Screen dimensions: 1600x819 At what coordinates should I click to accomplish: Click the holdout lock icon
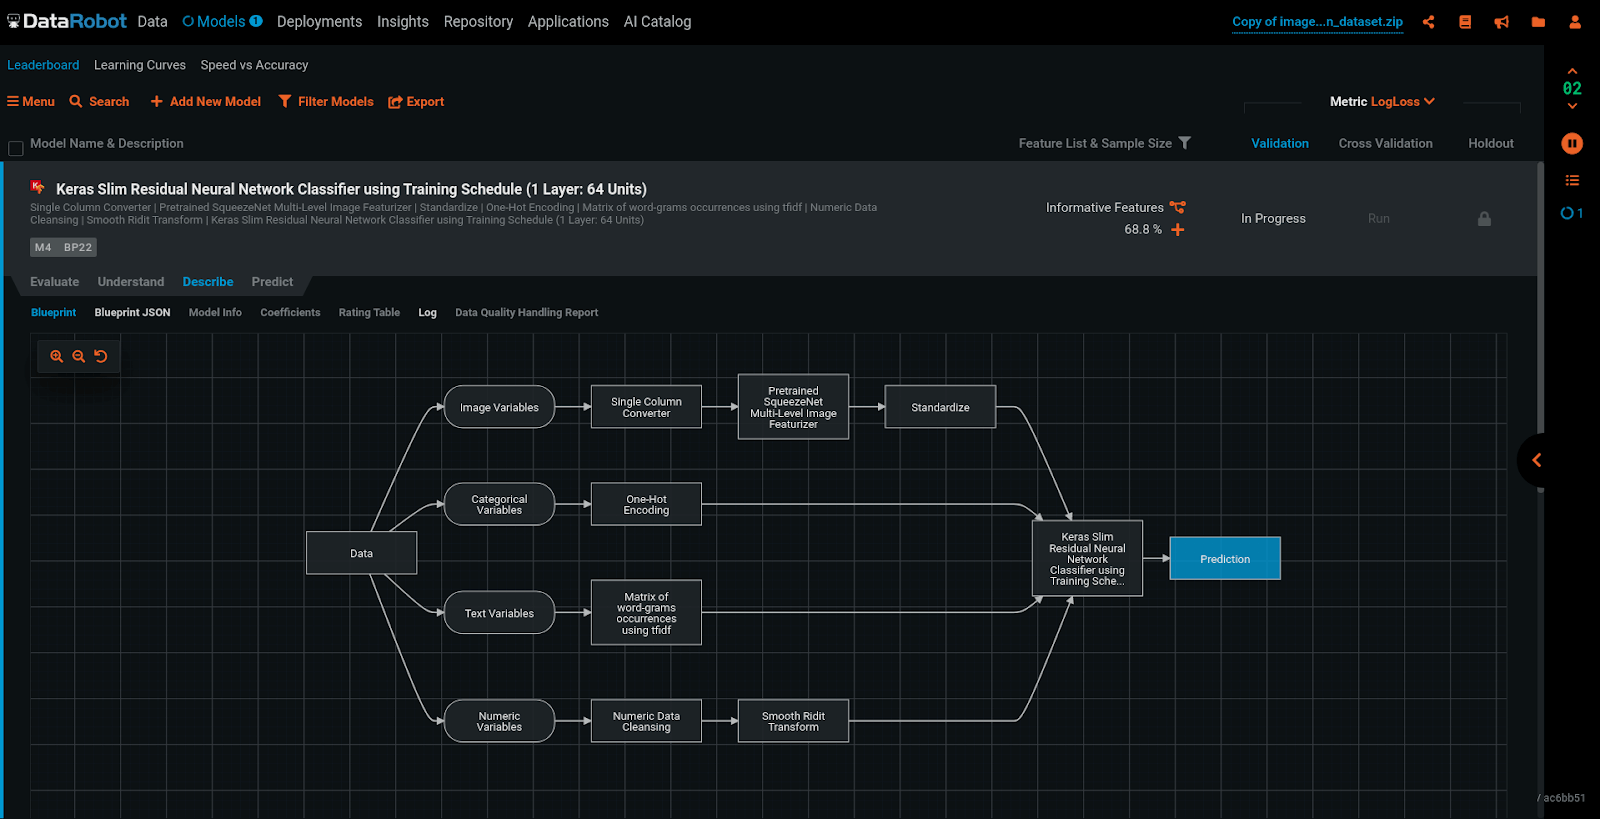pos(1484,218)
